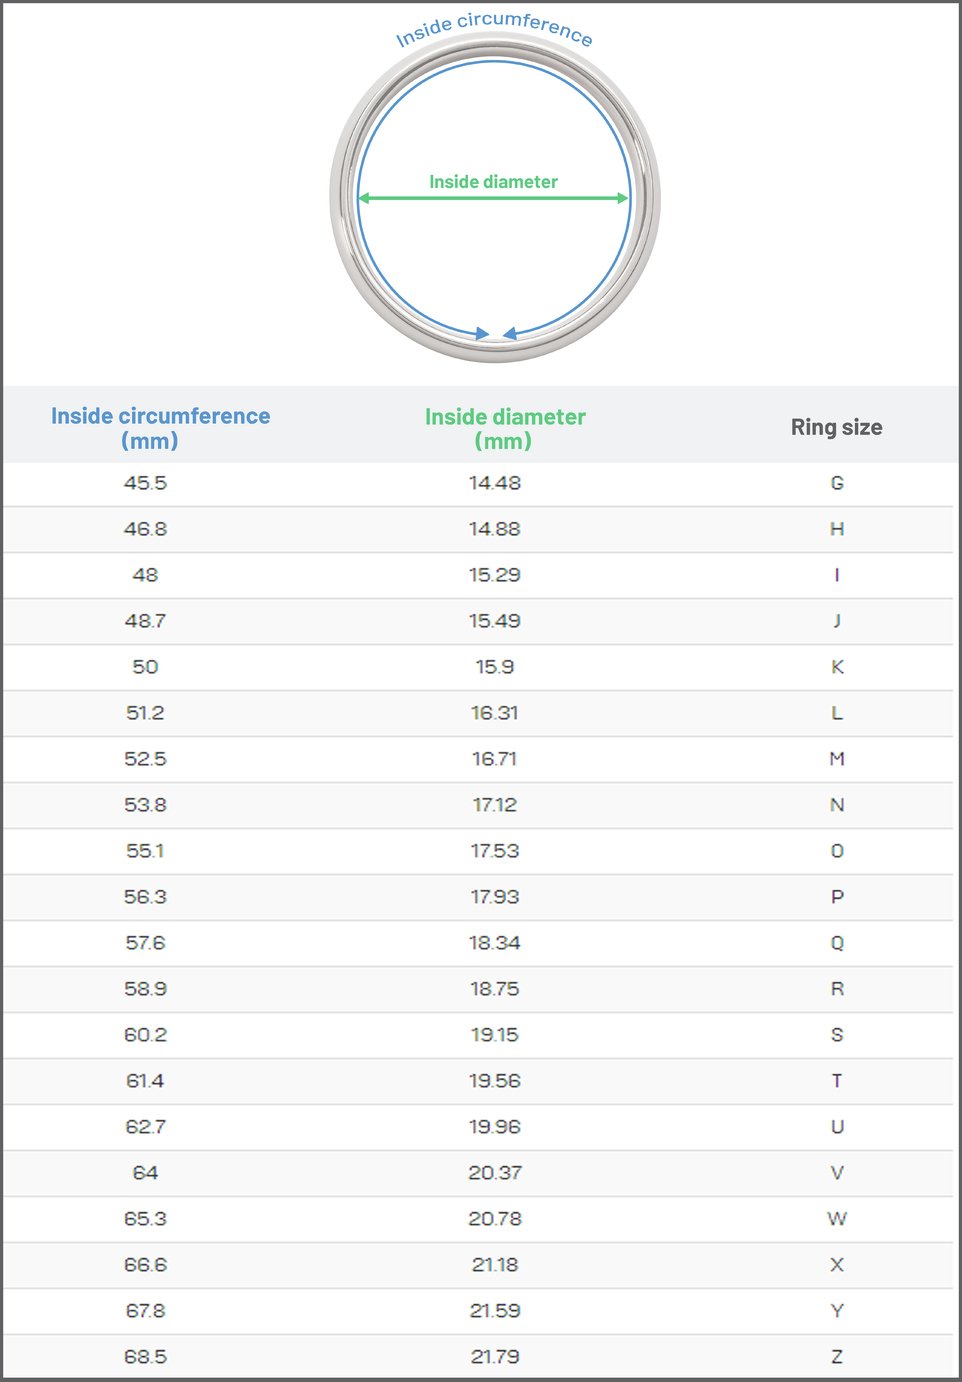Select ring size G cell
Viewport: 962px width, 1382px height.
(x=837, y=483)
